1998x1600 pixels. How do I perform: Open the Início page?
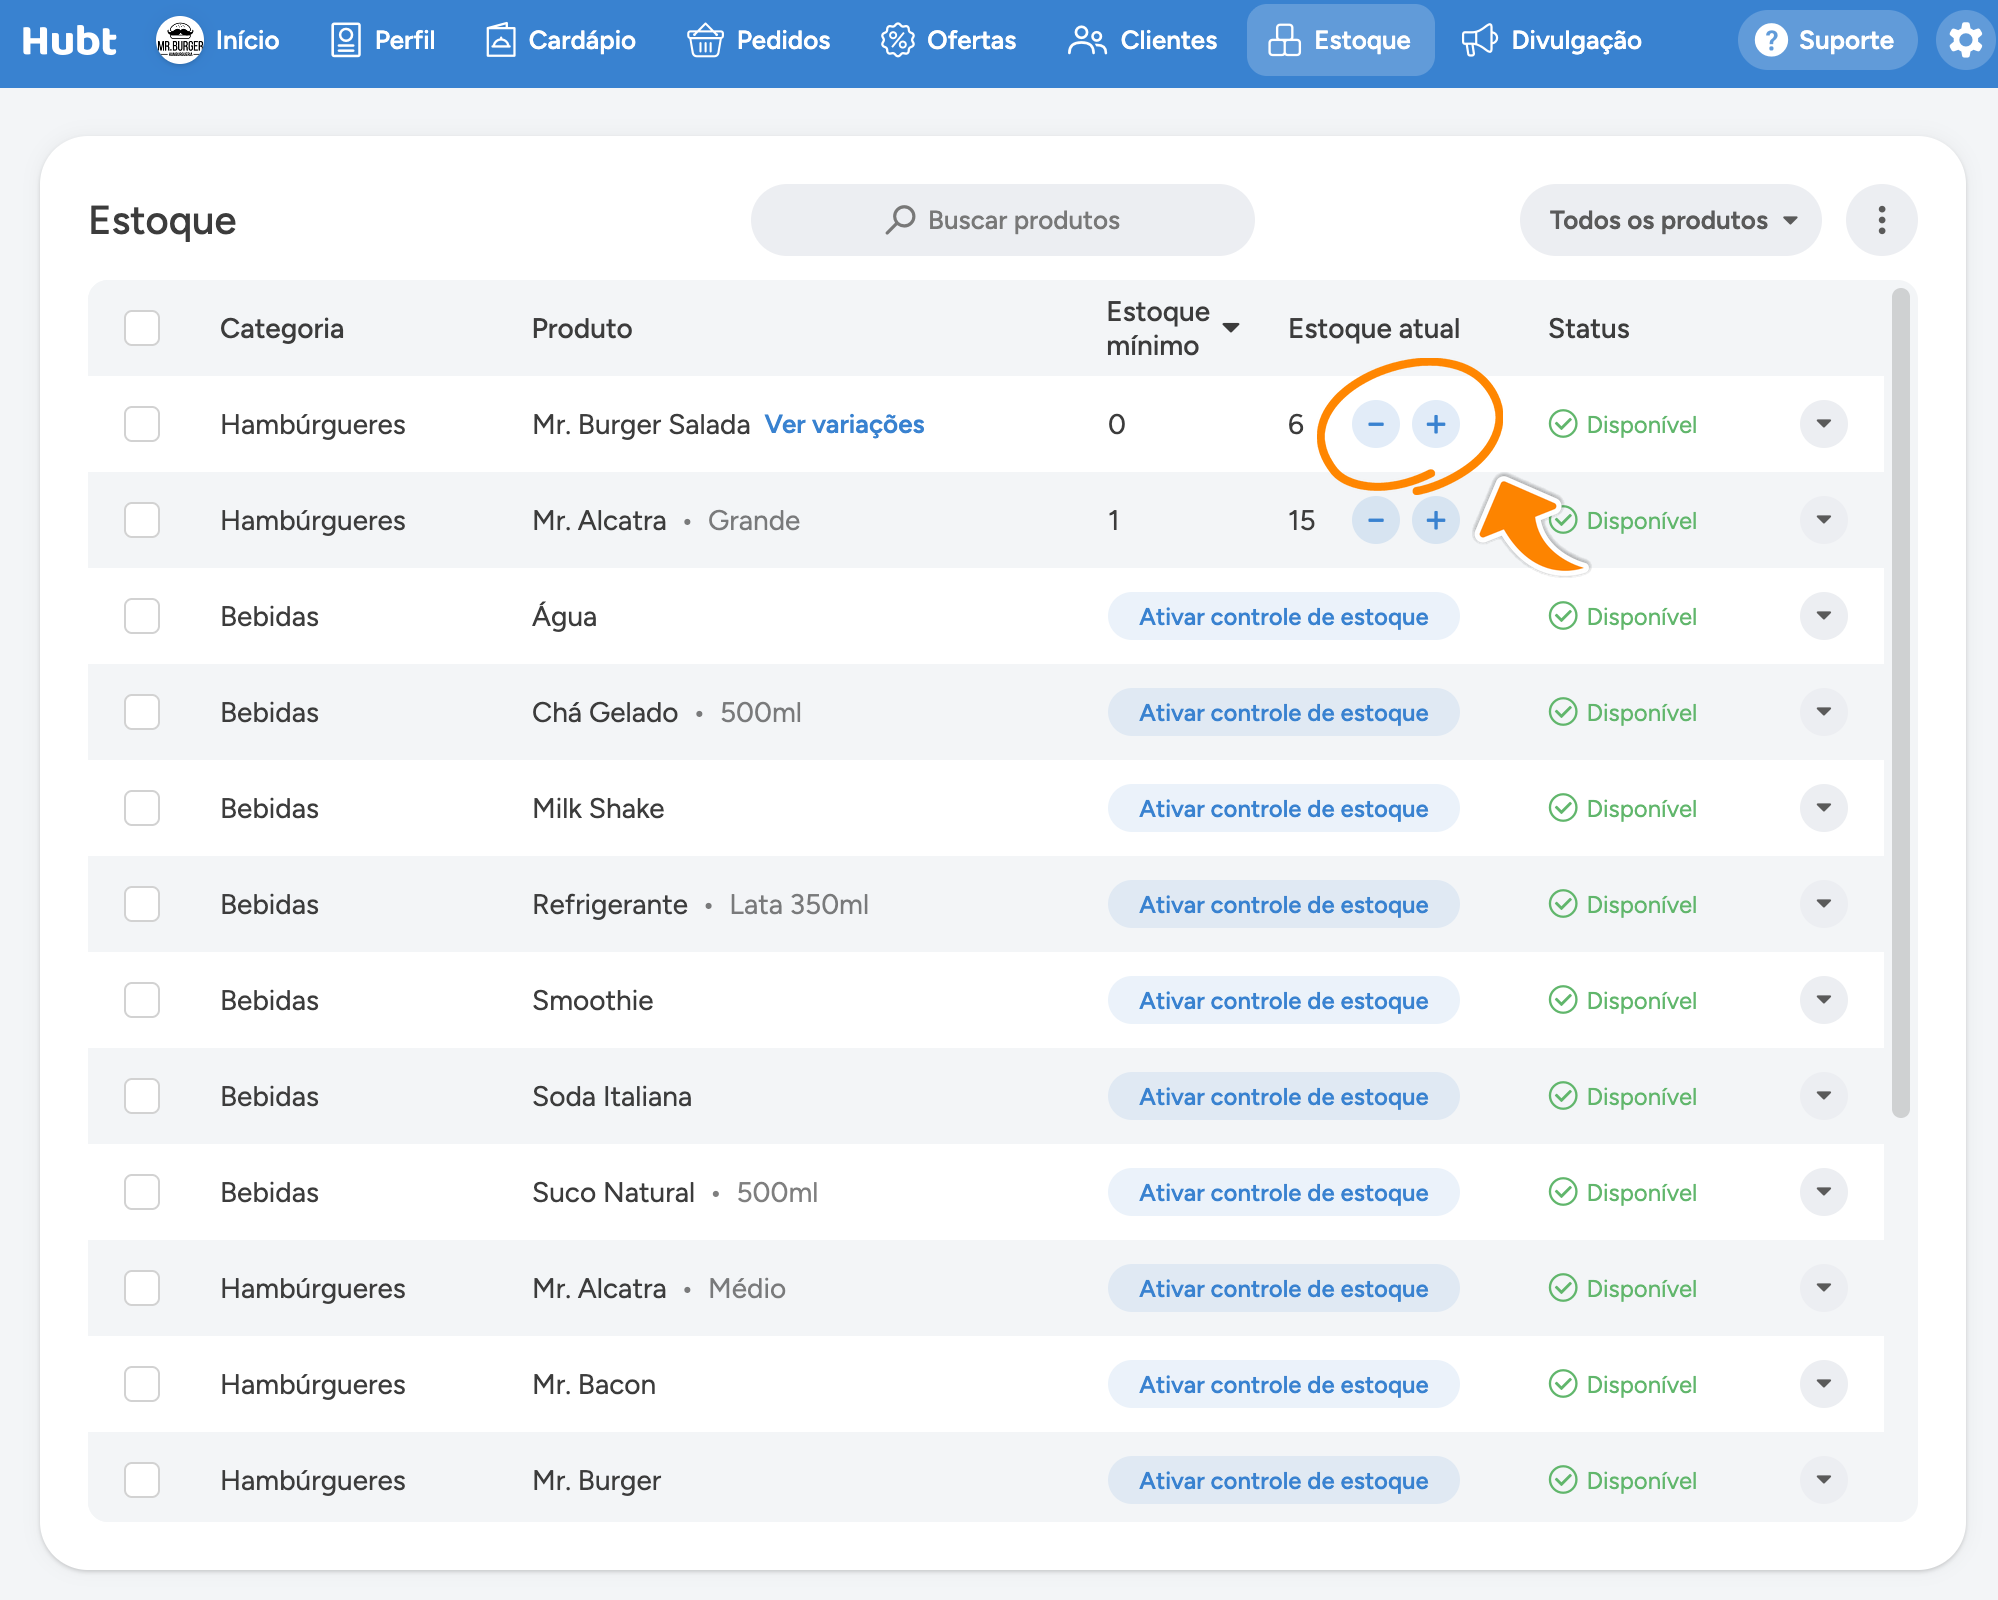pos(218,40)
